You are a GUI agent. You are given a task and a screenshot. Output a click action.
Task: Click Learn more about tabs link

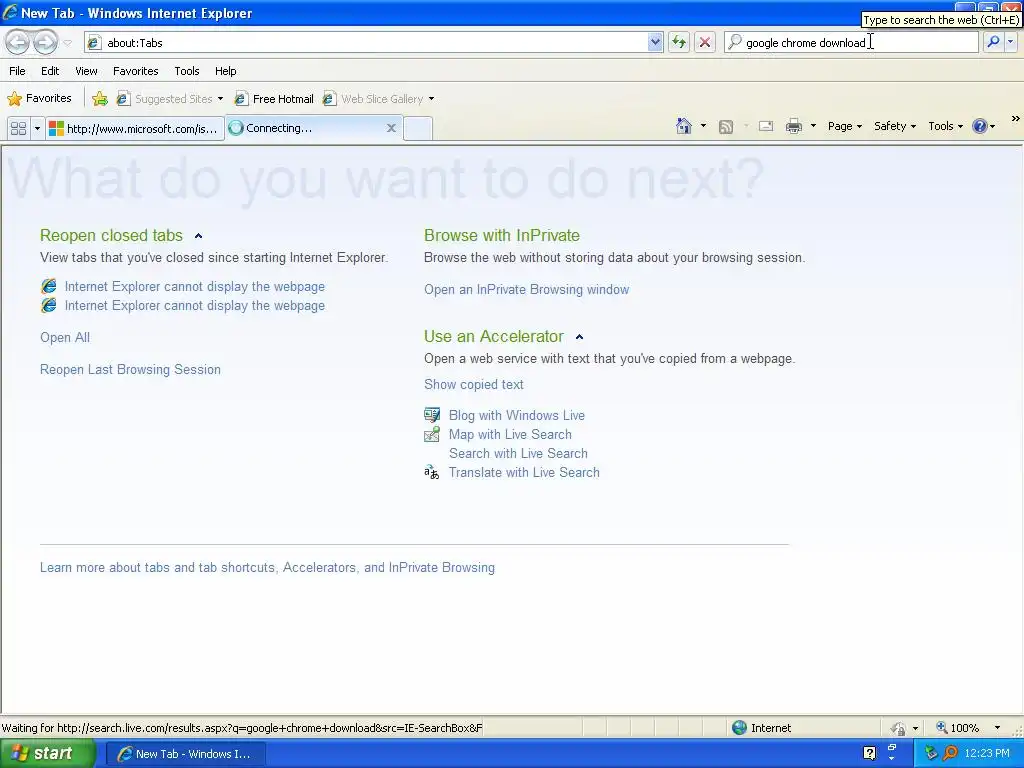pyautogui.click(x=267, y=567)
